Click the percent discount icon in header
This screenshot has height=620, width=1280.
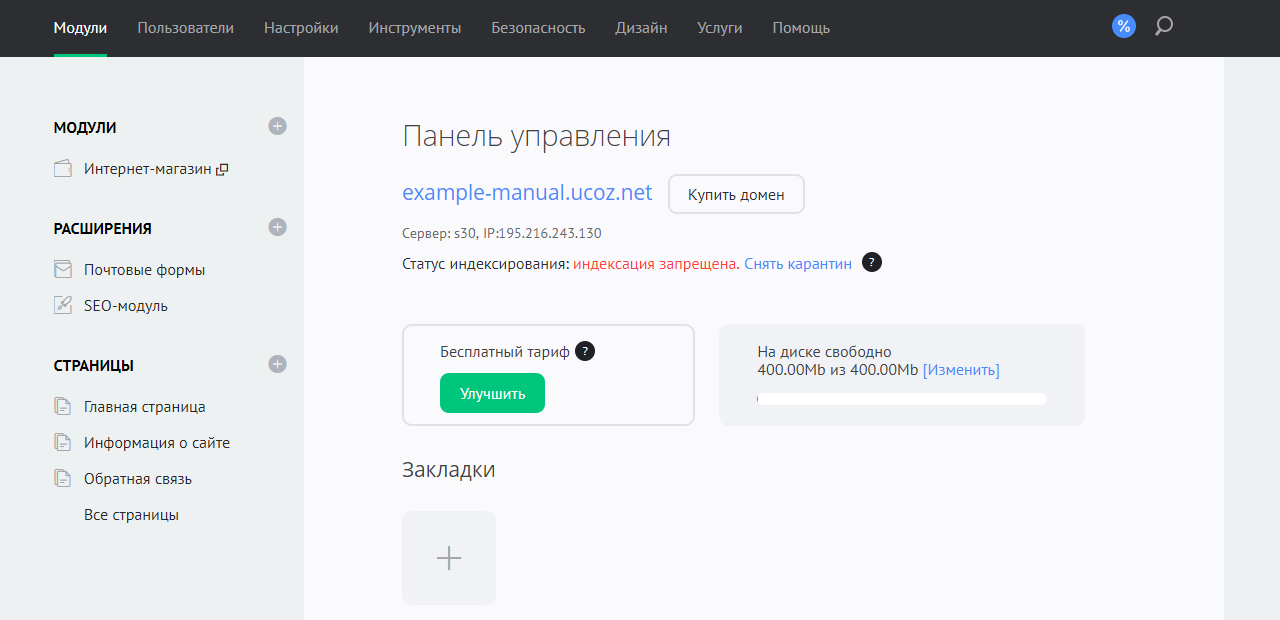[1124, 27]
